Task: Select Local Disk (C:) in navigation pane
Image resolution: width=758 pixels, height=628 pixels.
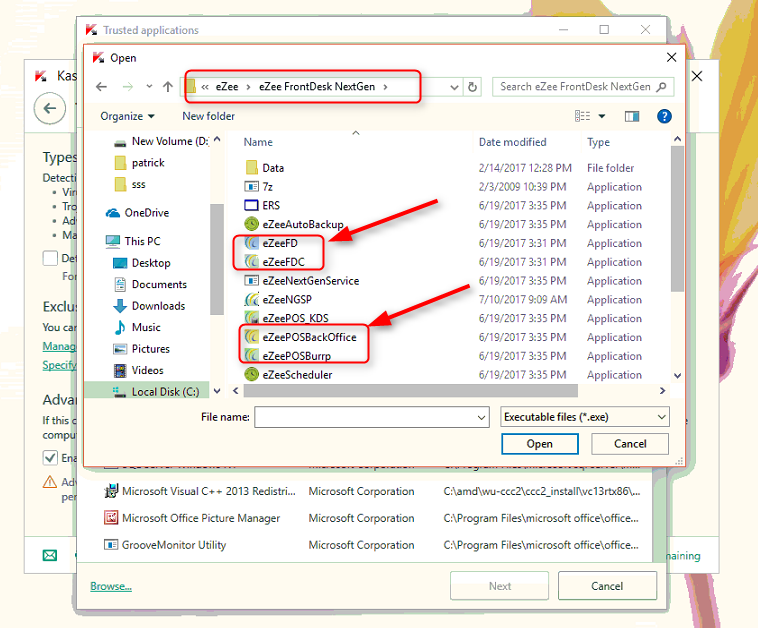Action: (x=147, y=392)
